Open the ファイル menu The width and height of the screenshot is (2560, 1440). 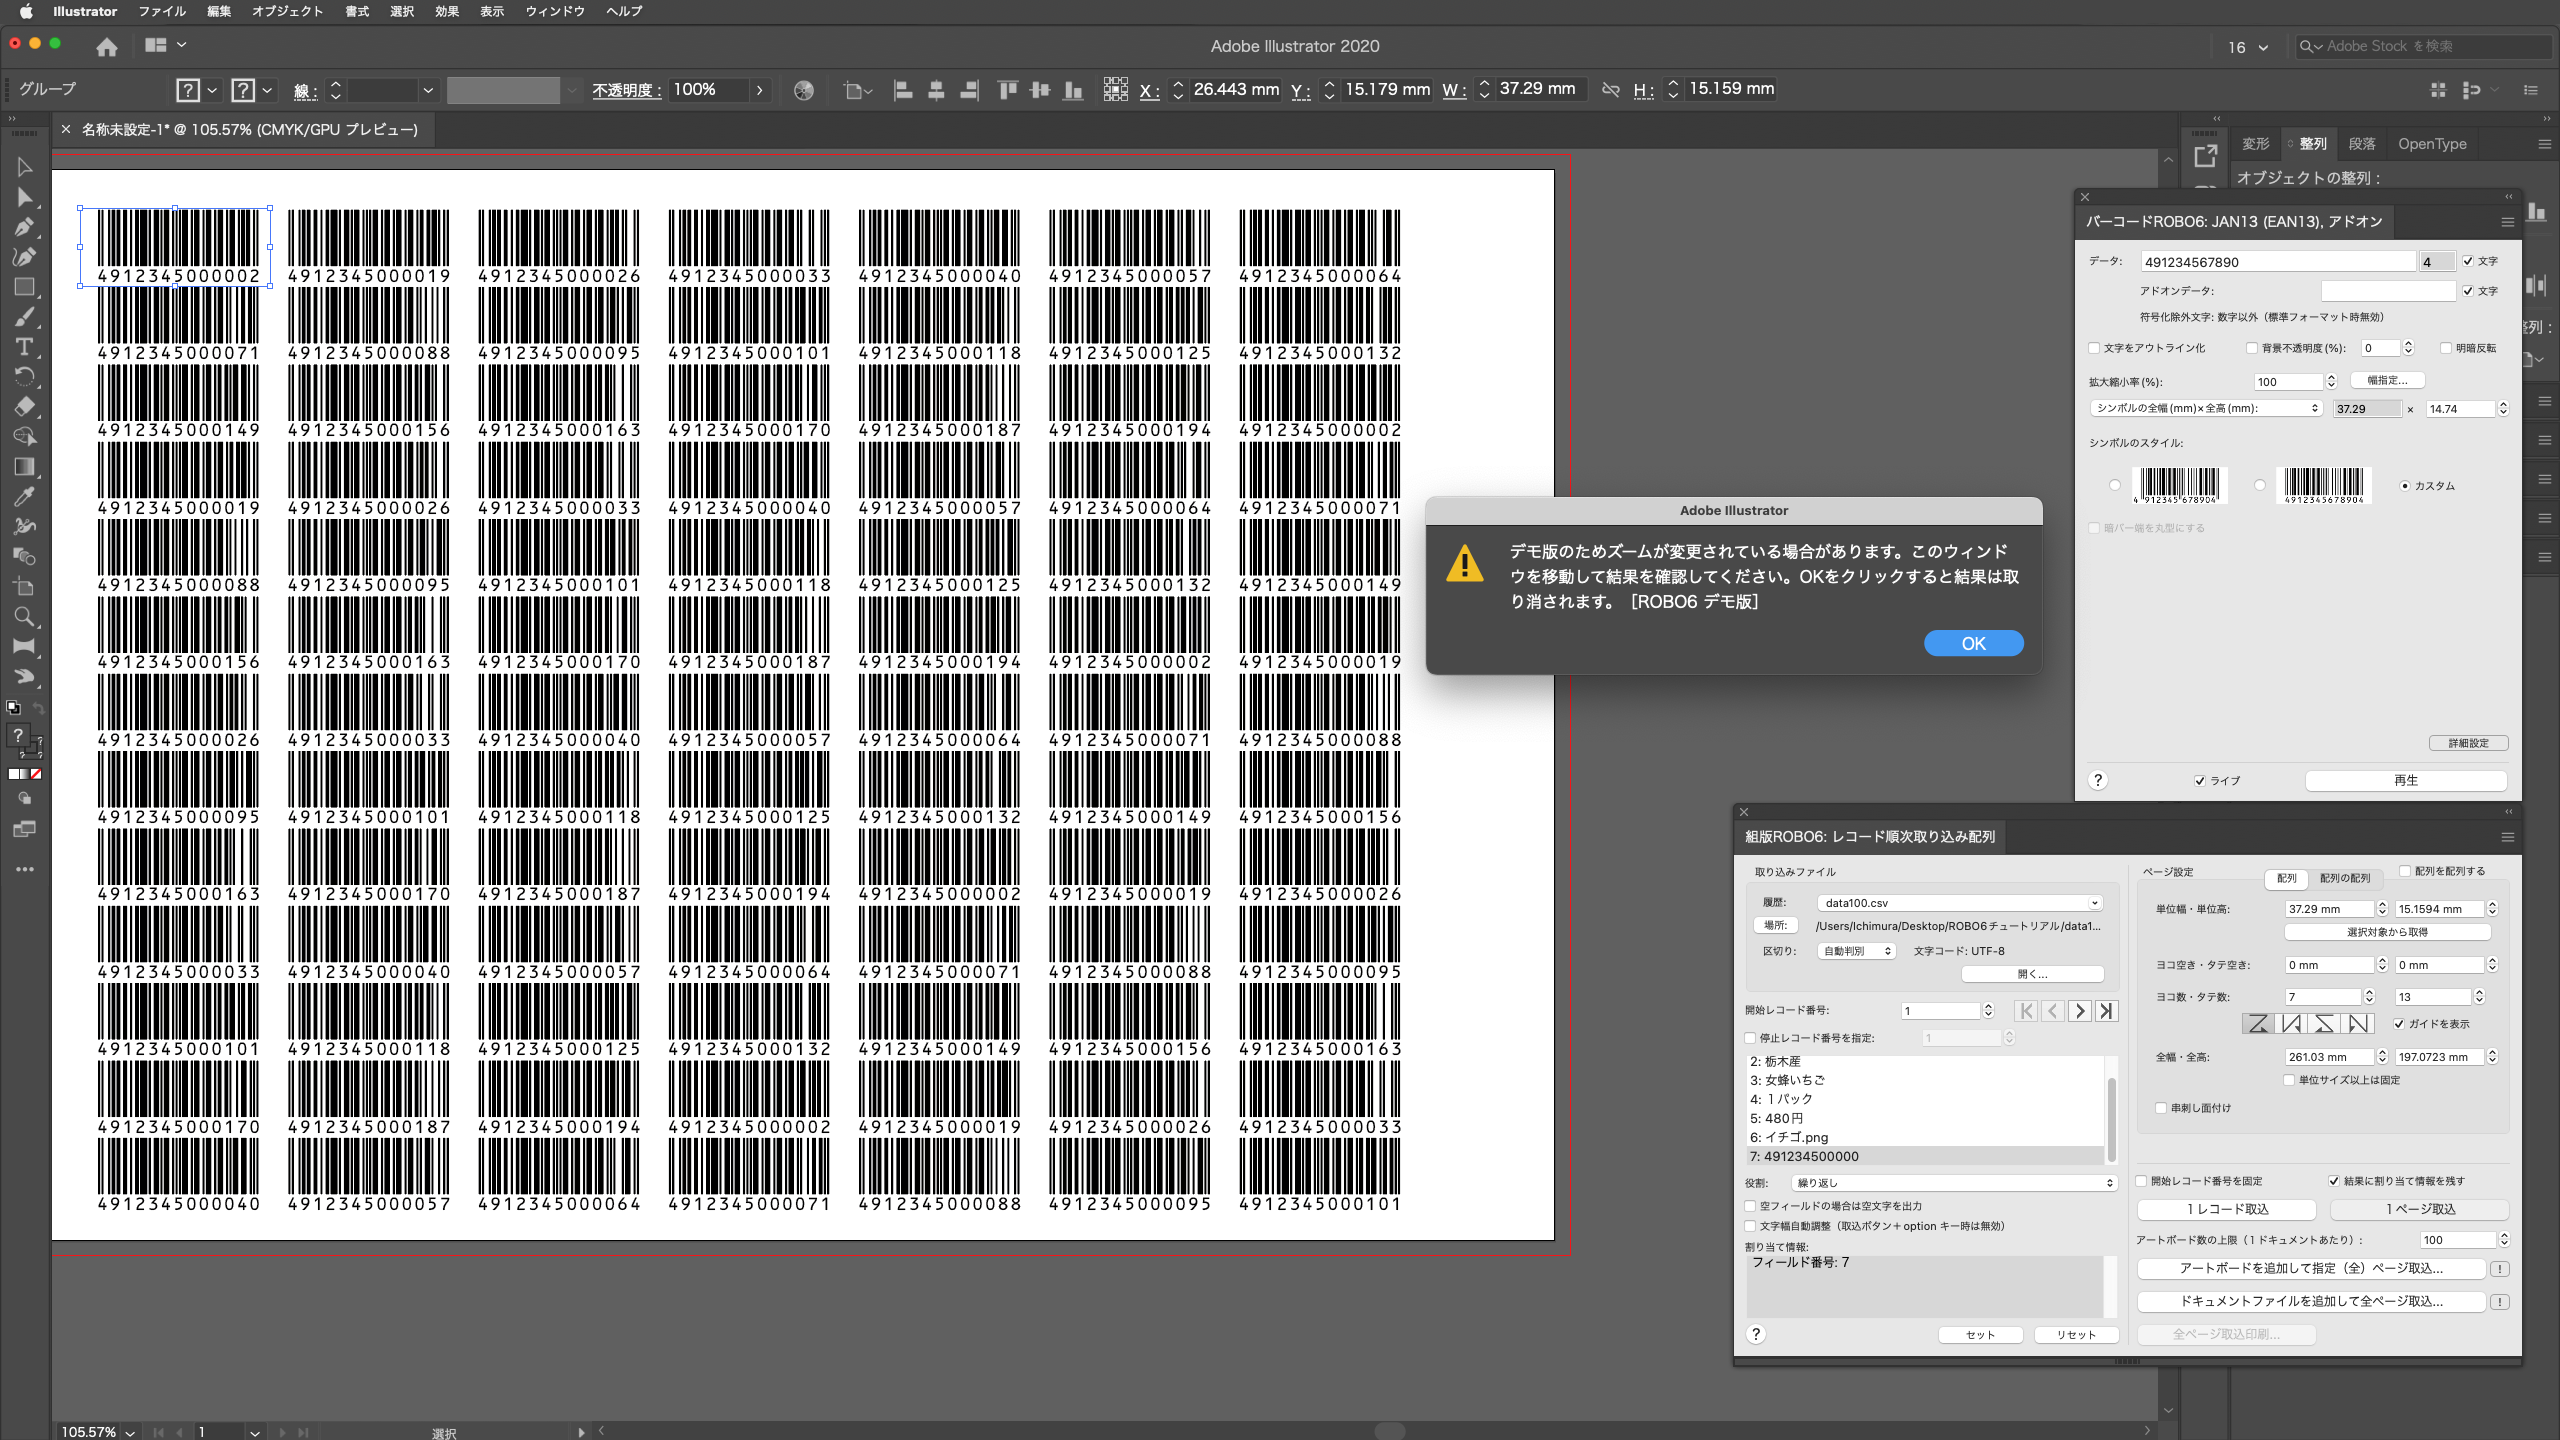tap(162, 11)
